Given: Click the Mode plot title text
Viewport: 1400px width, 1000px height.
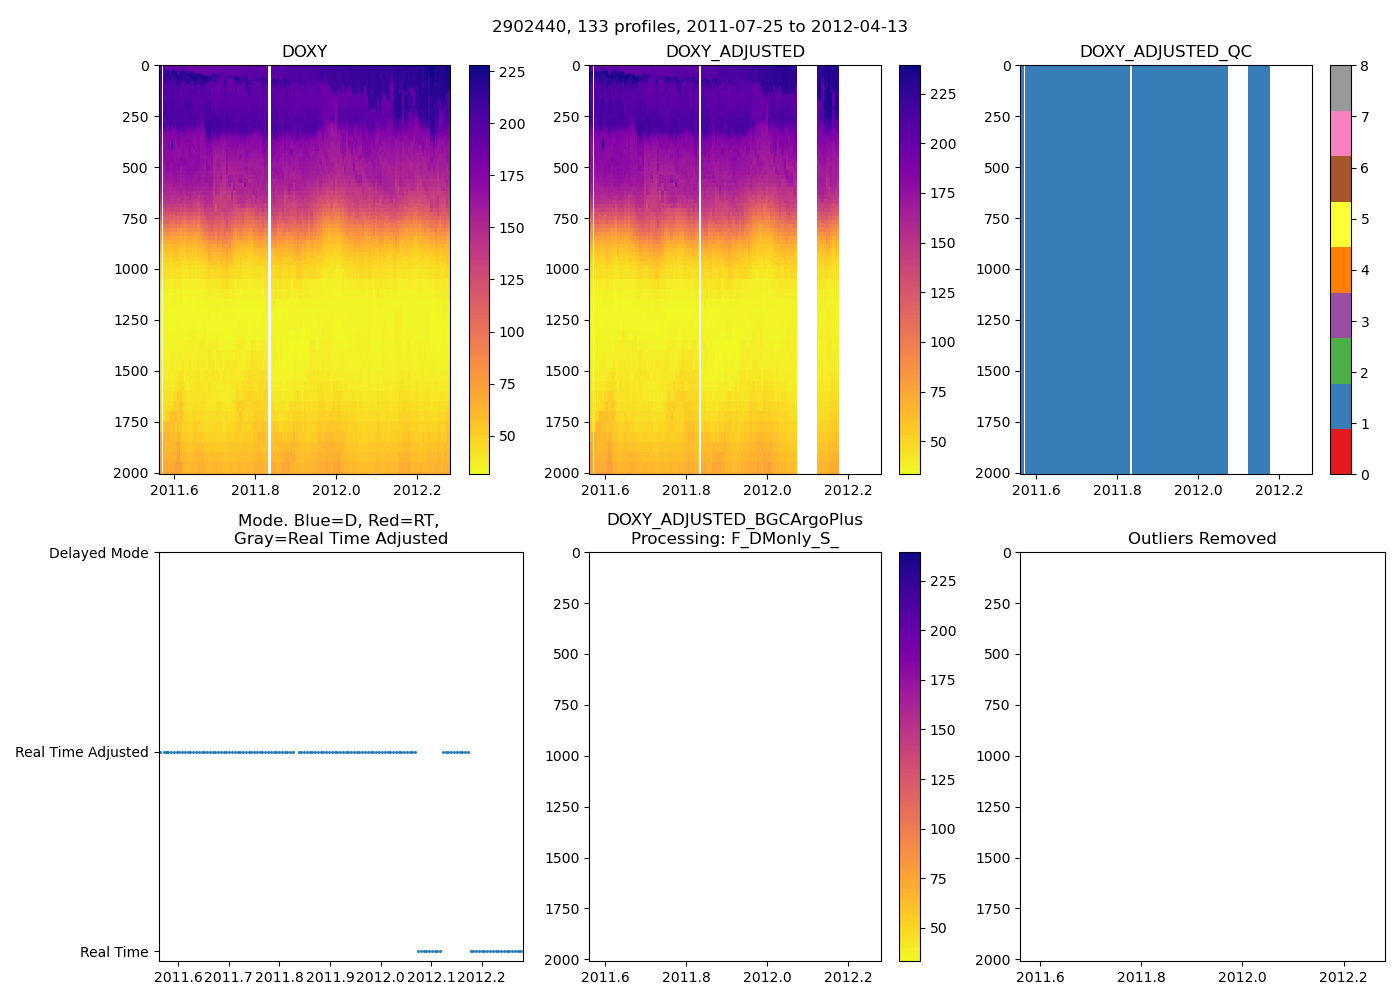Looking at the screenshot, I should [340, 529].
